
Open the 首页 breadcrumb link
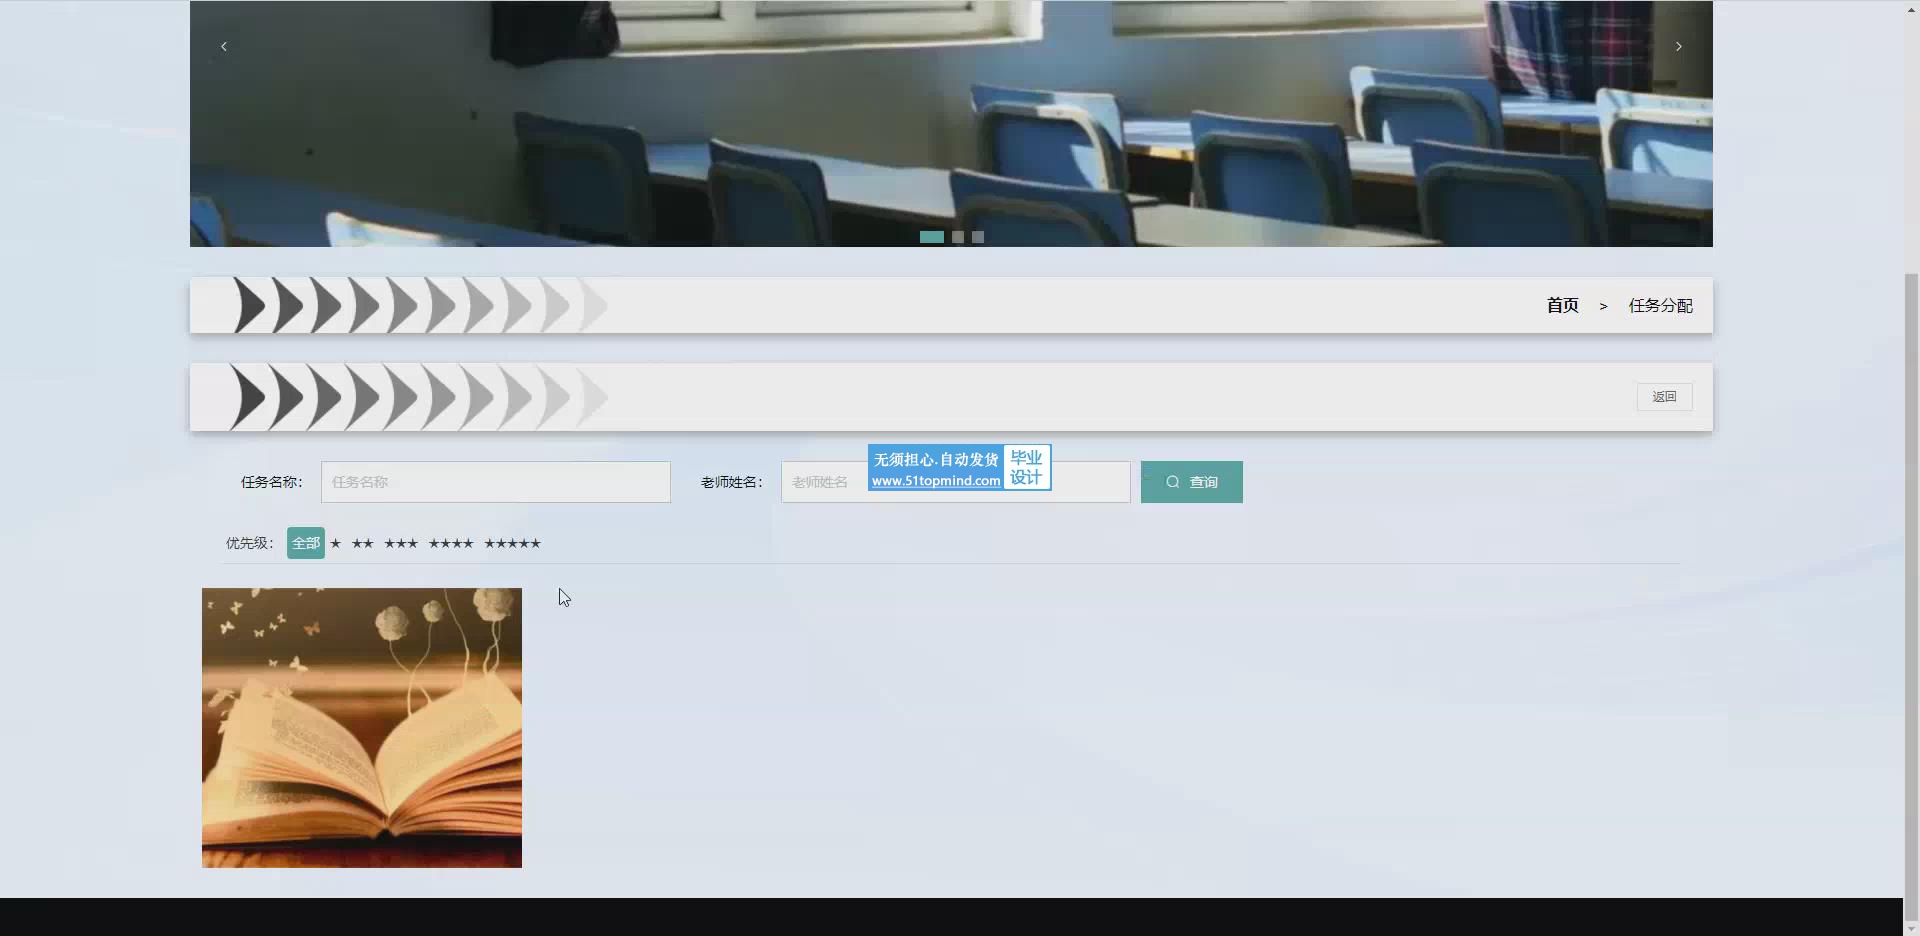1562,305
